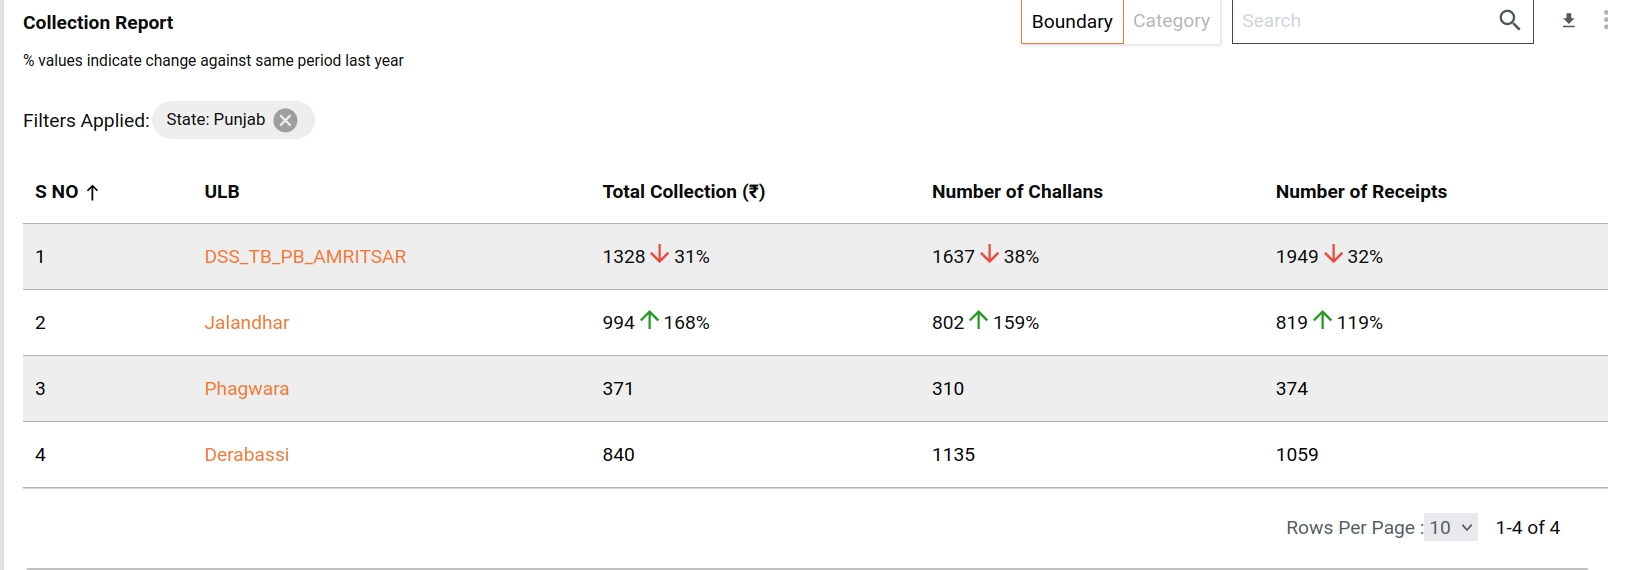Click the green up arrow beside 994

point(649,321)
